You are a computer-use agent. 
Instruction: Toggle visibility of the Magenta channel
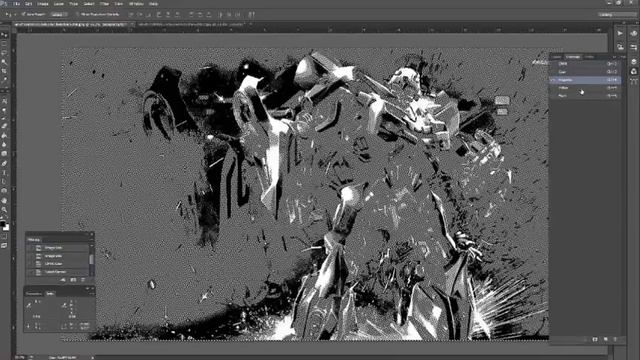pos(554,80)
